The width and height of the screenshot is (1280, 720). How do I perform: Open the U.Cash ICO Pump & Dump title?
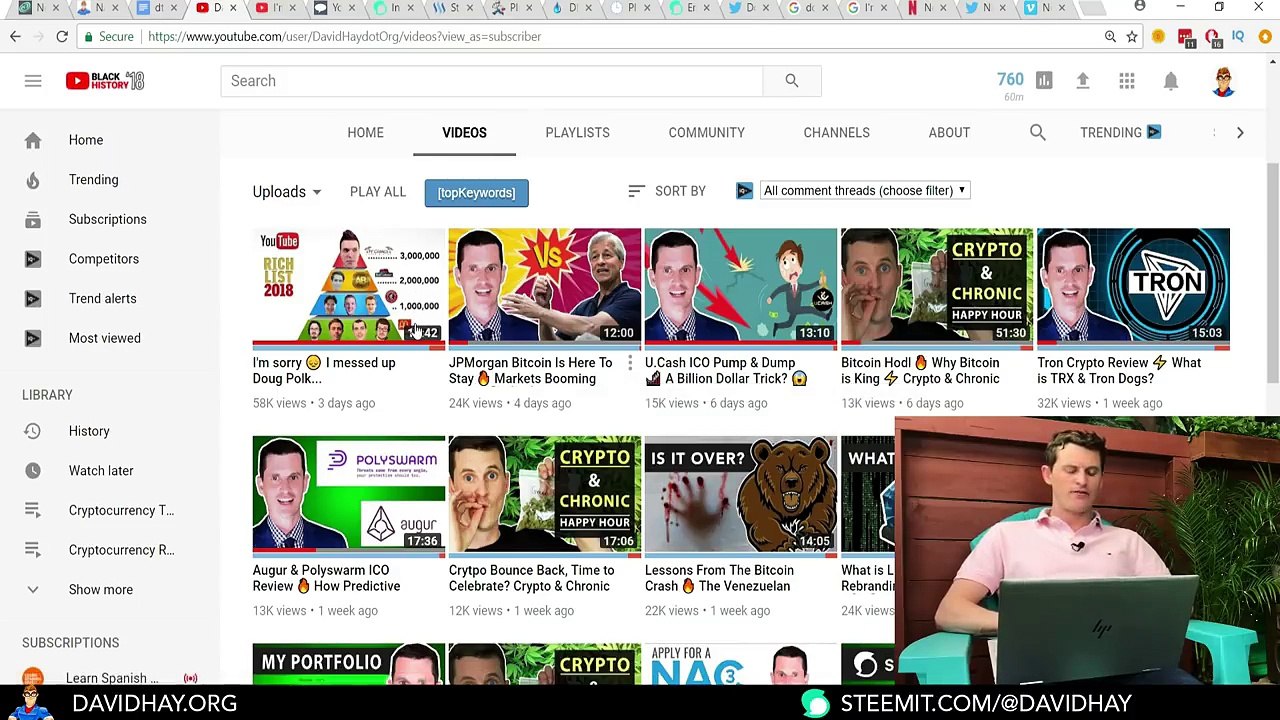(x=726, y=371)
